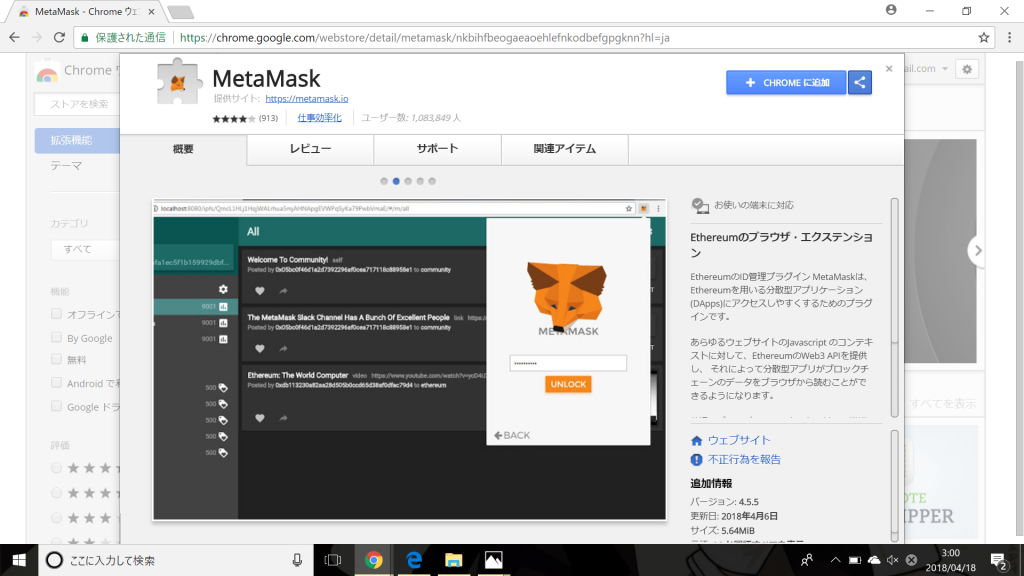Open the レビュー tab
Viewport: 1024px width, 576px height.
310,150
